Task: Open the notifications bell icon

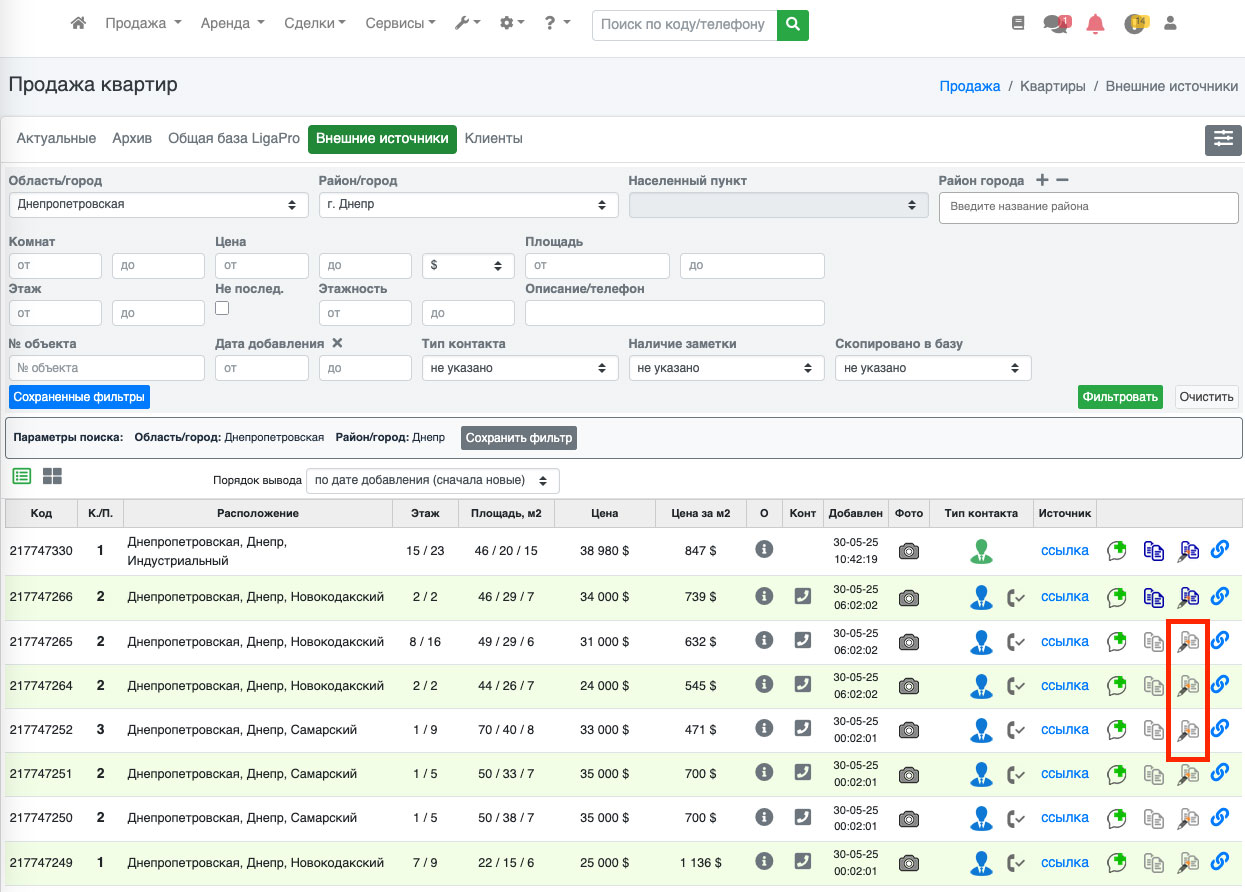Action: click(1095, 24)
